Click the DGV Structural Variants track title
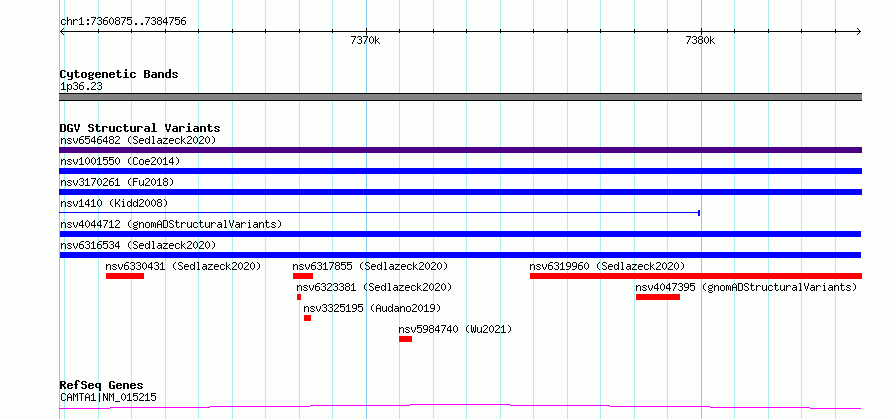Screen dimensions: 890x419 click(x=140, y=128)
